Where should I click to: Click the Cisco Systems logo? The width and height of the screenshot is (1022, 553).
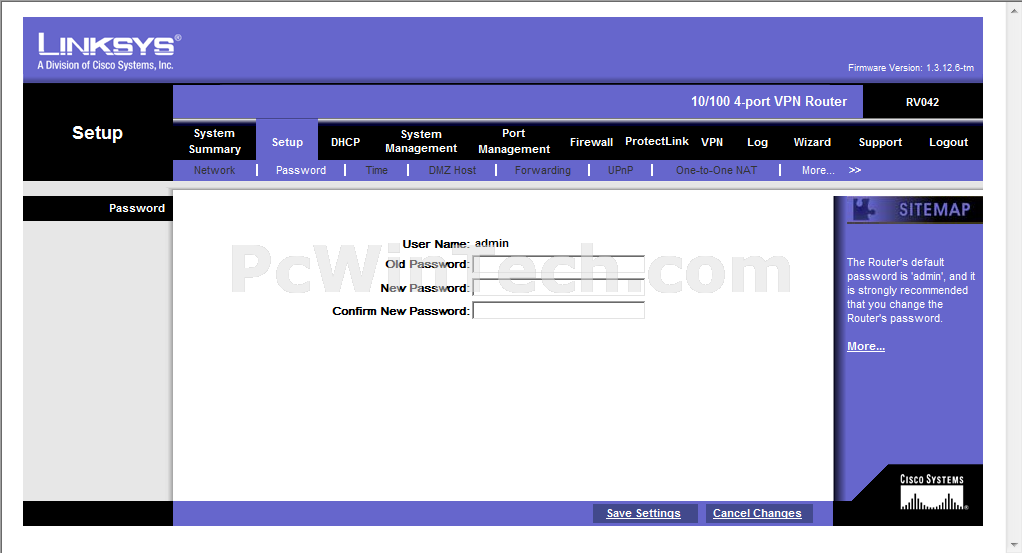pos(933,492)
